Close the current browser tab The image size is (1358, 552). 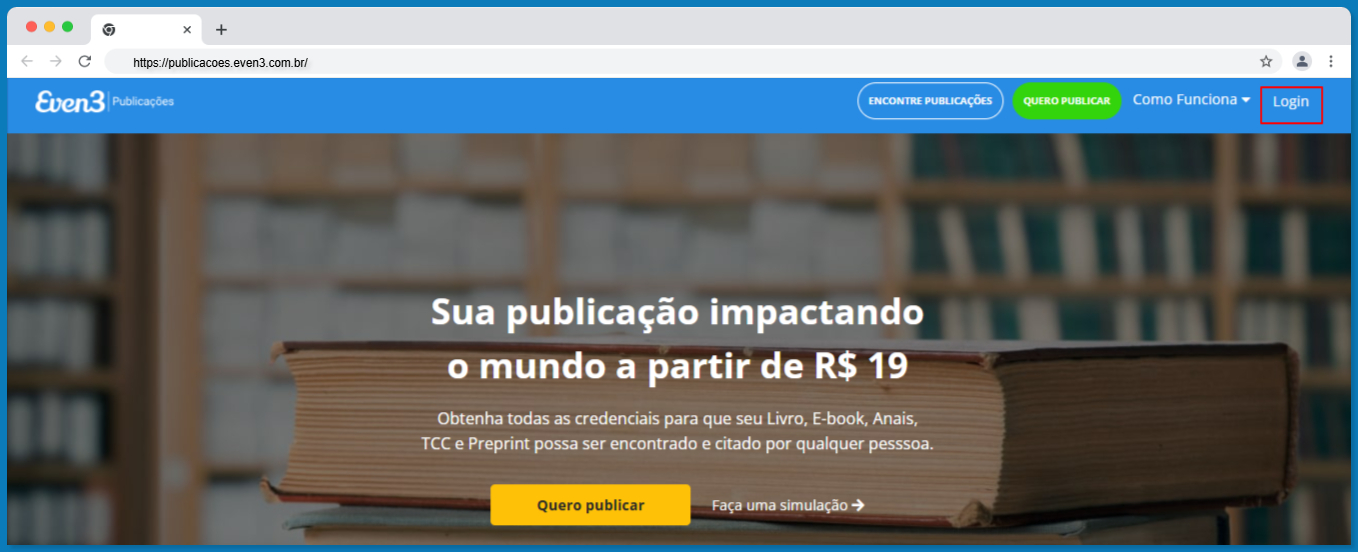click(x=187, y=30)
